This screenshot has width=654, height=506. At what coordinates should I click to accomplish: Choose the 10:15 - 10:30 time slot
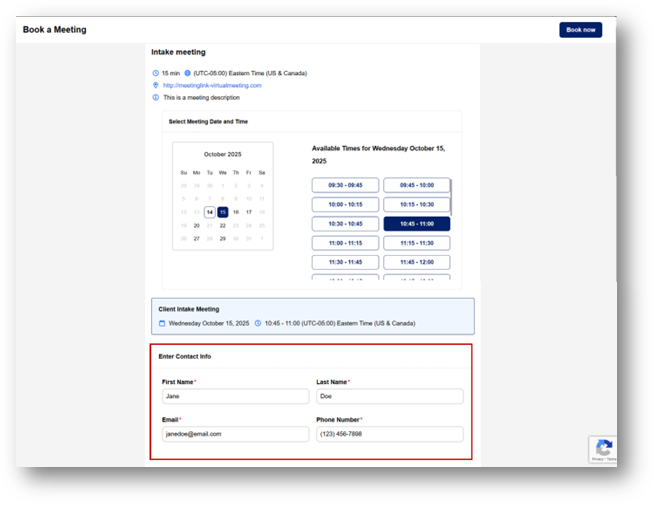point(417,204)
